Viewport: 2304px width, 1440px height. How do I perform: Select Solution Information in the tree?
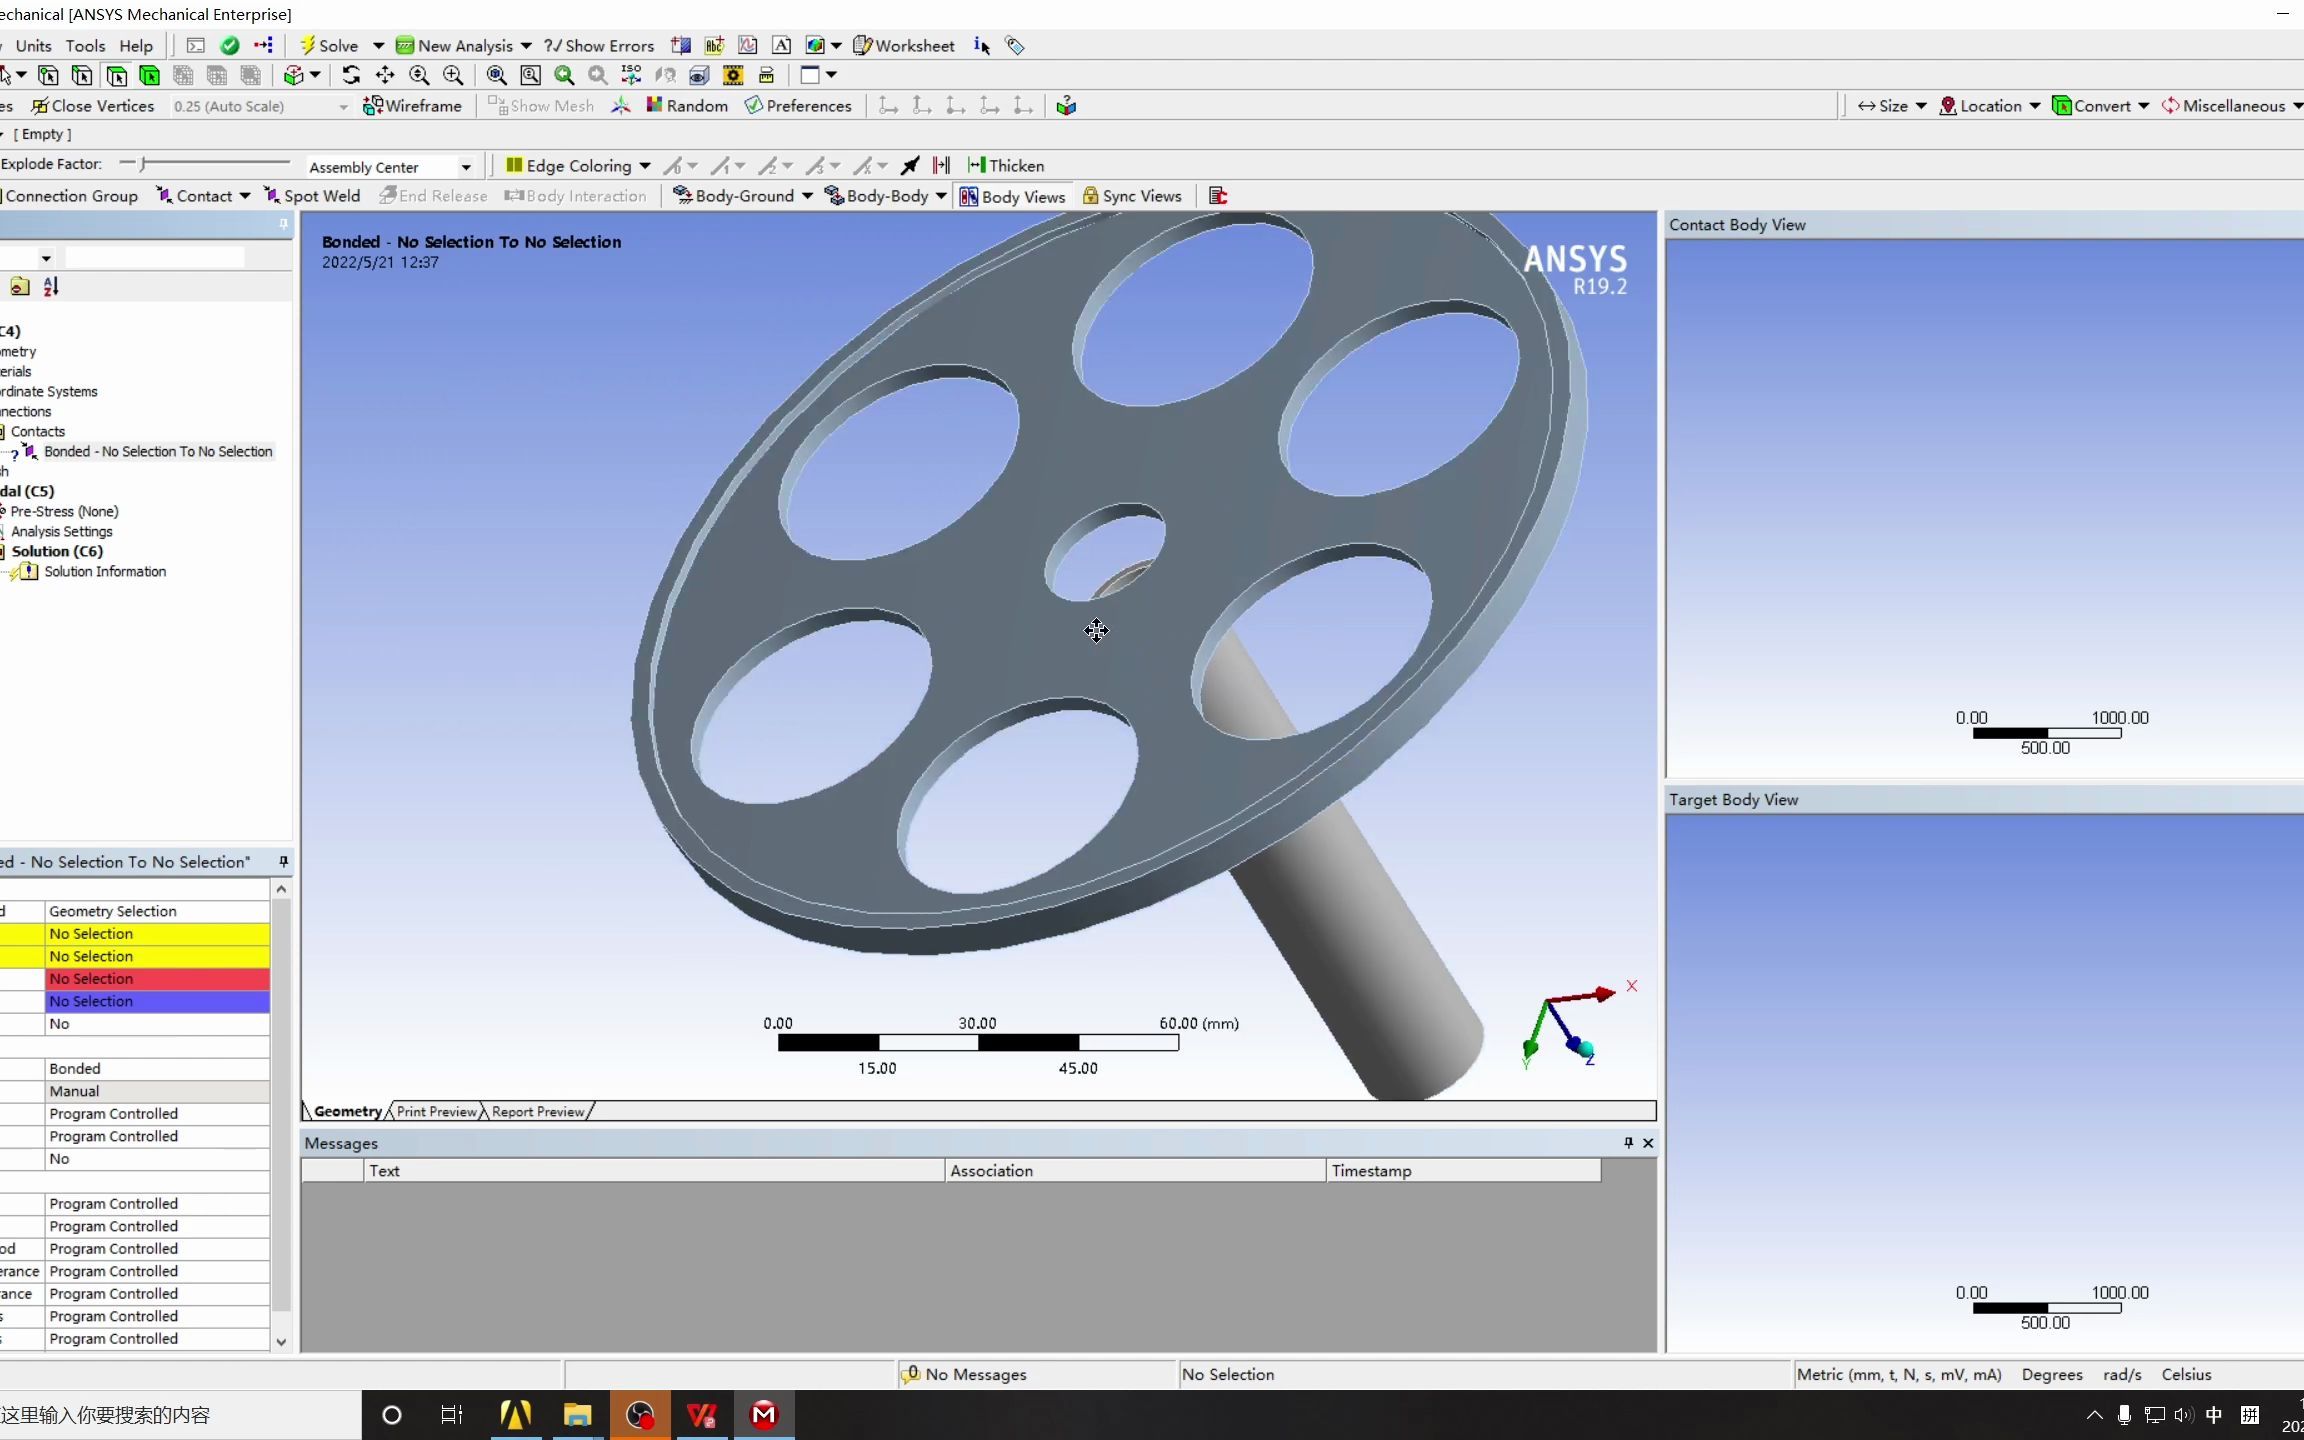click(x=105, y=571)
